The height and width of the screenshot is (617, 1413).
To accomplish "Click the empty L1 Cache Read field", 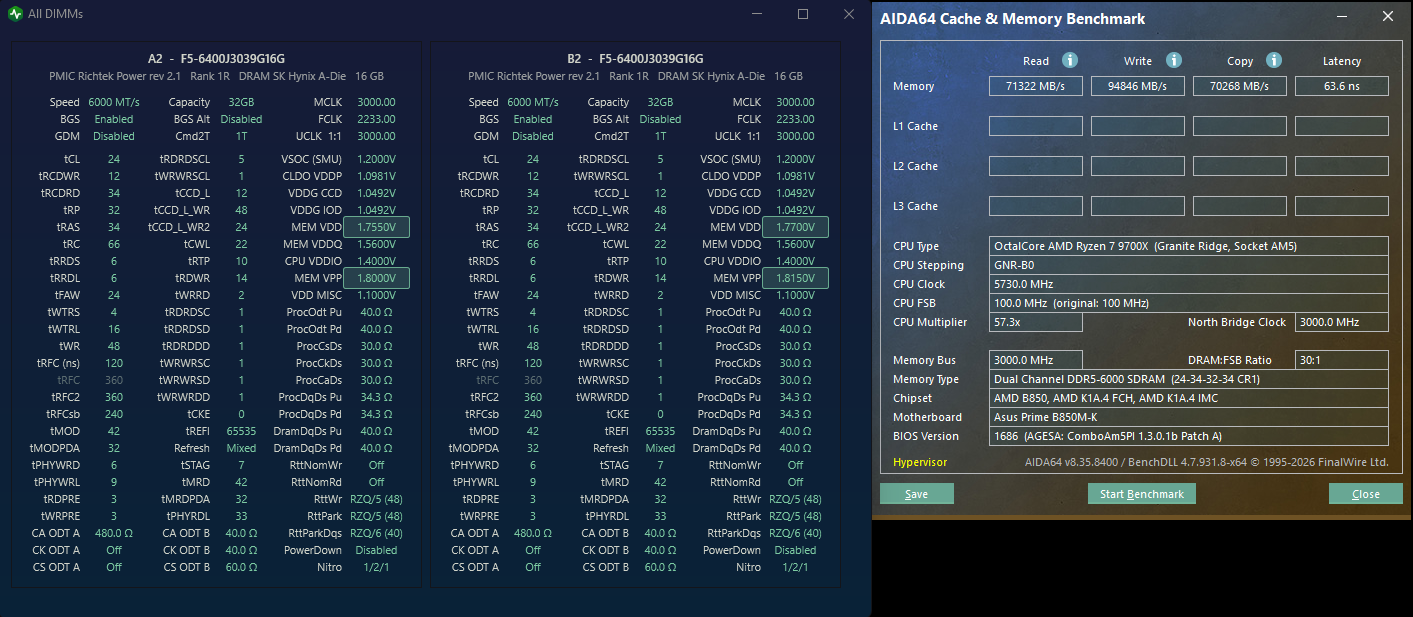I will 1036,126.
